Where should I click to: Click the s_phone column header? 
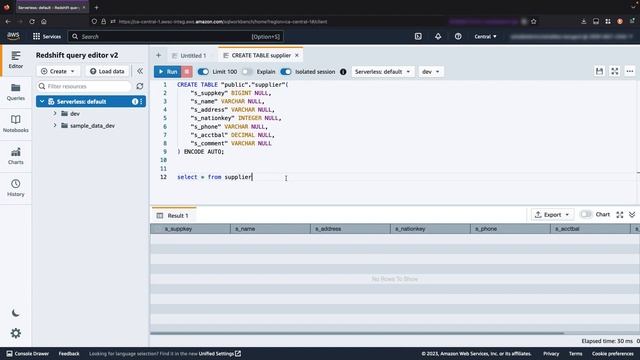tap(510, 229)
